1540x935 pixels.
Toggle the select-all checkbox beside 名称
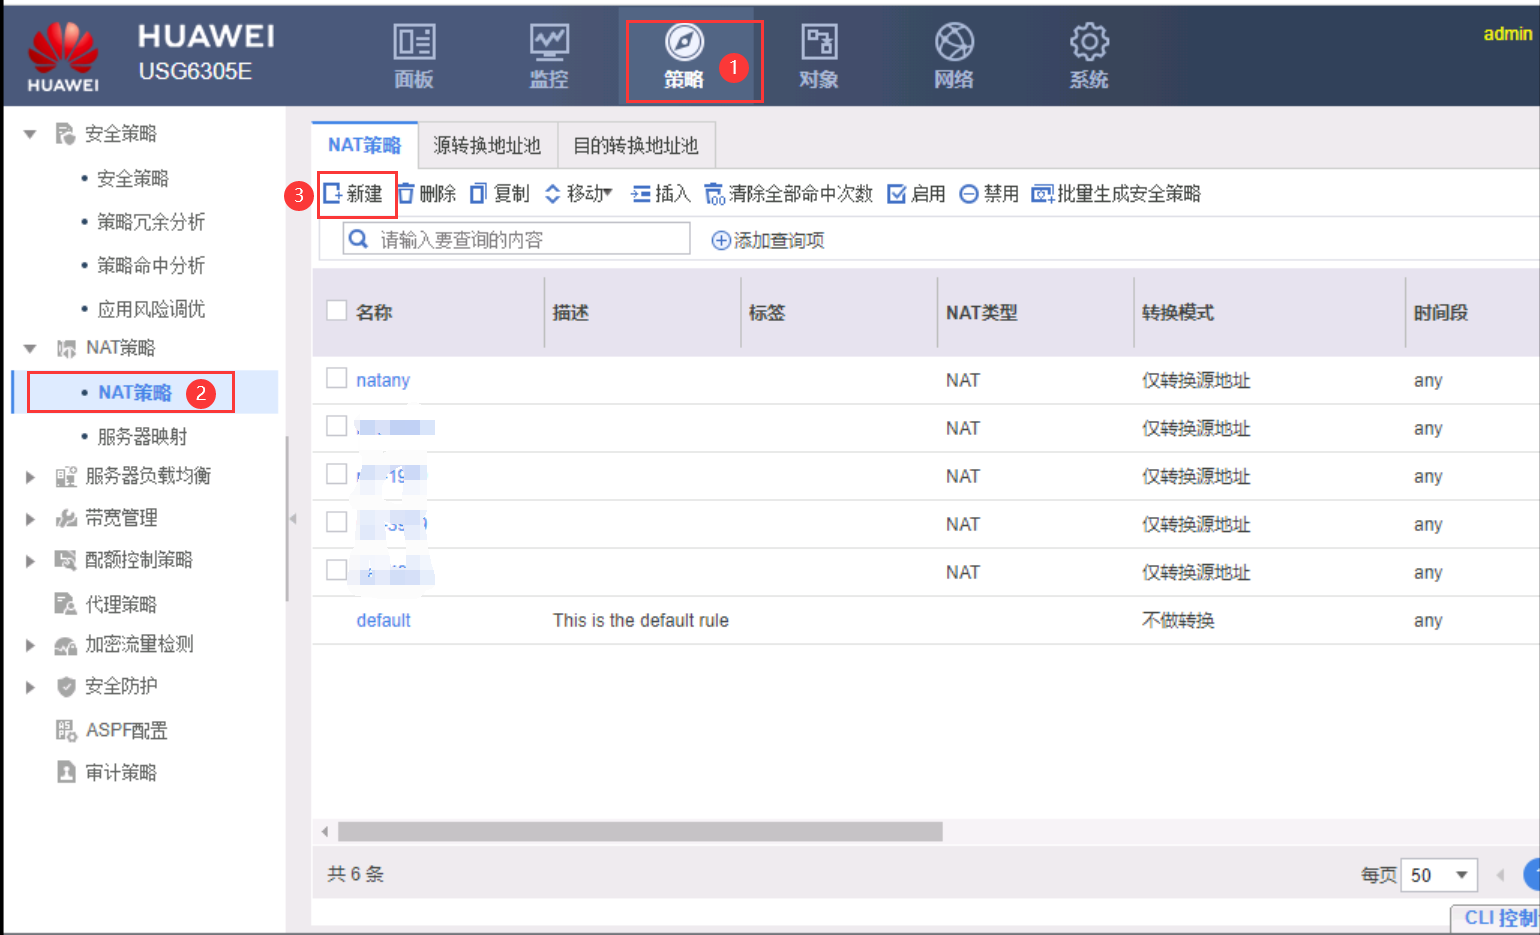click(337, 311)
